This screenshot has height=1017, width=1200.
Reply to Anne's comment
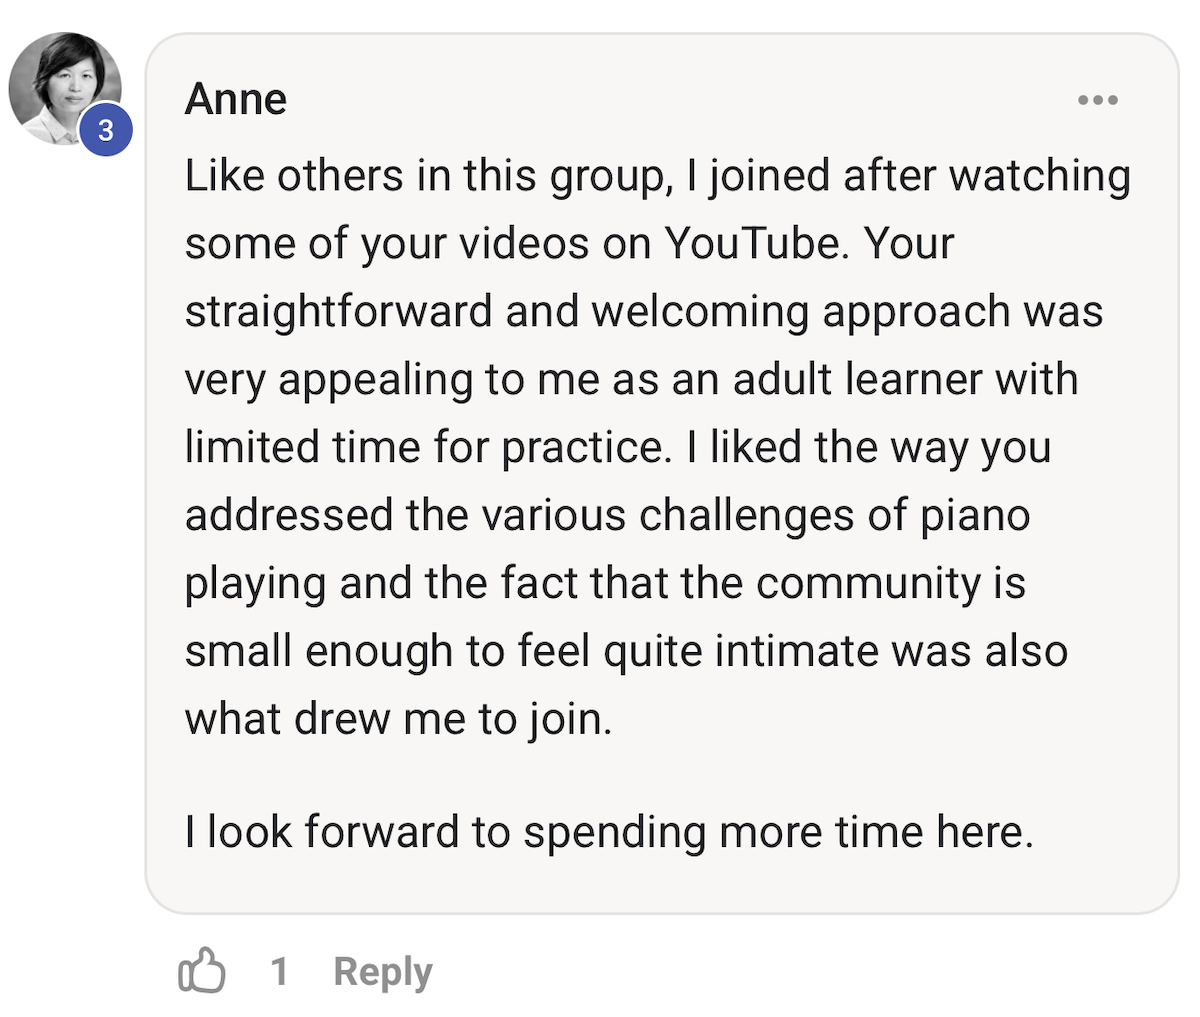pos(383,971)
